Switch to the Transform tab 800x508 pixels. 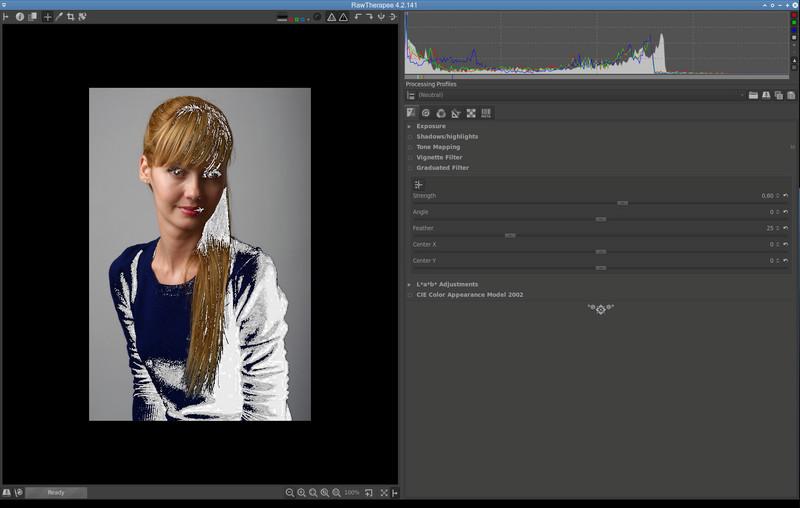click(456, 113)
